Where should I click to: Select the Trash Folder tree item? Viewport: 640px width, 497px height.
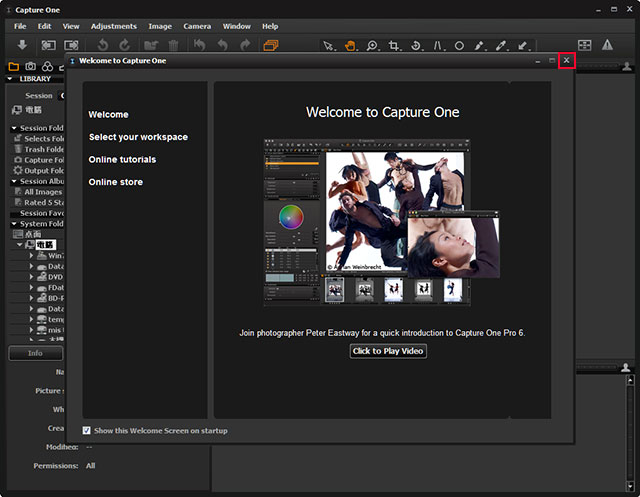pos(39,149)
